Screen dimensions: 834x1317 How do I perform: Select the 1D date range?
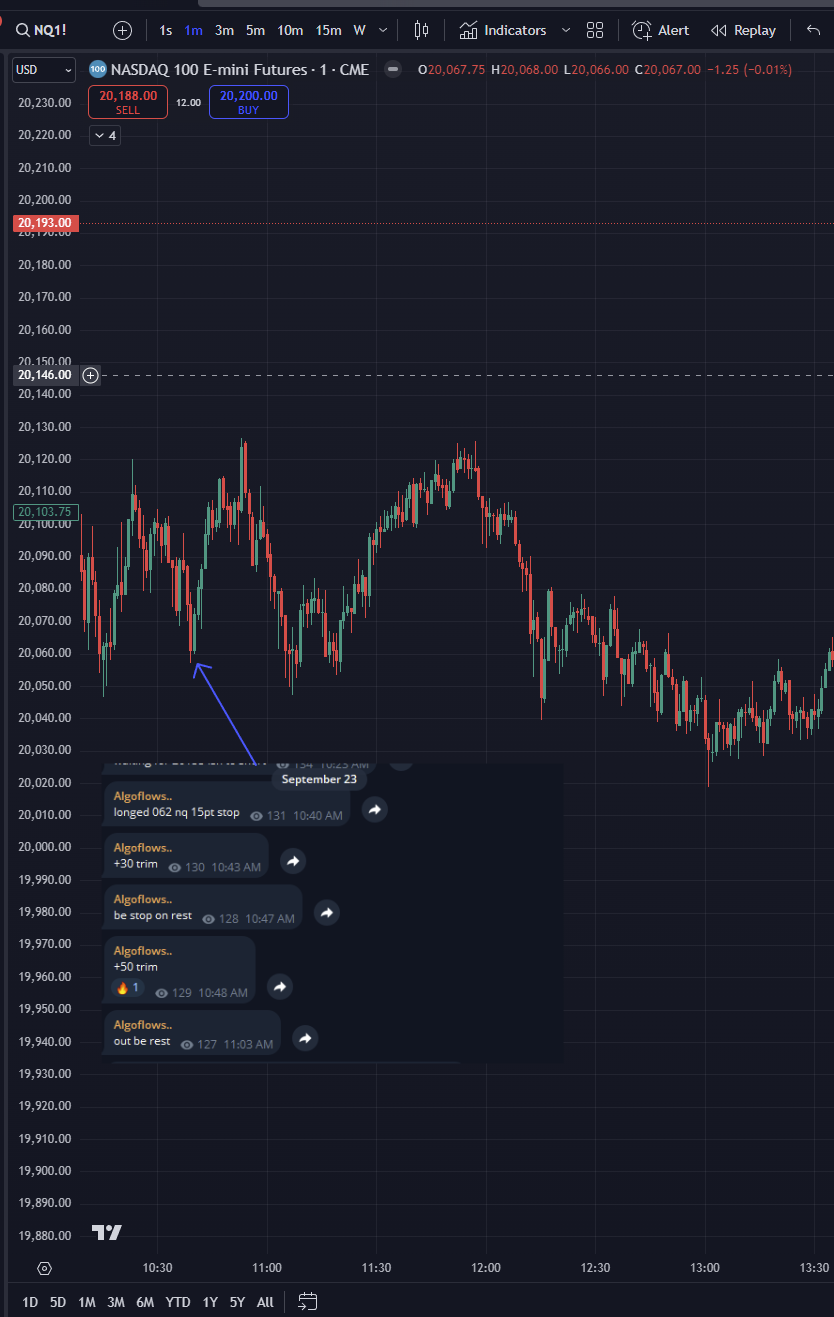[x=30, y=1302]
